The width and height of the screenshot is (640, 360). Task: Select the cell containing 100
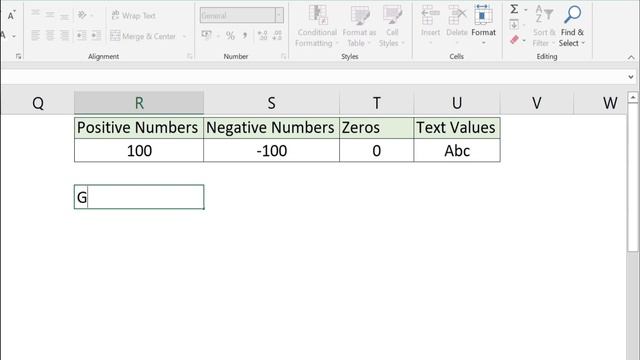(139, 151)
